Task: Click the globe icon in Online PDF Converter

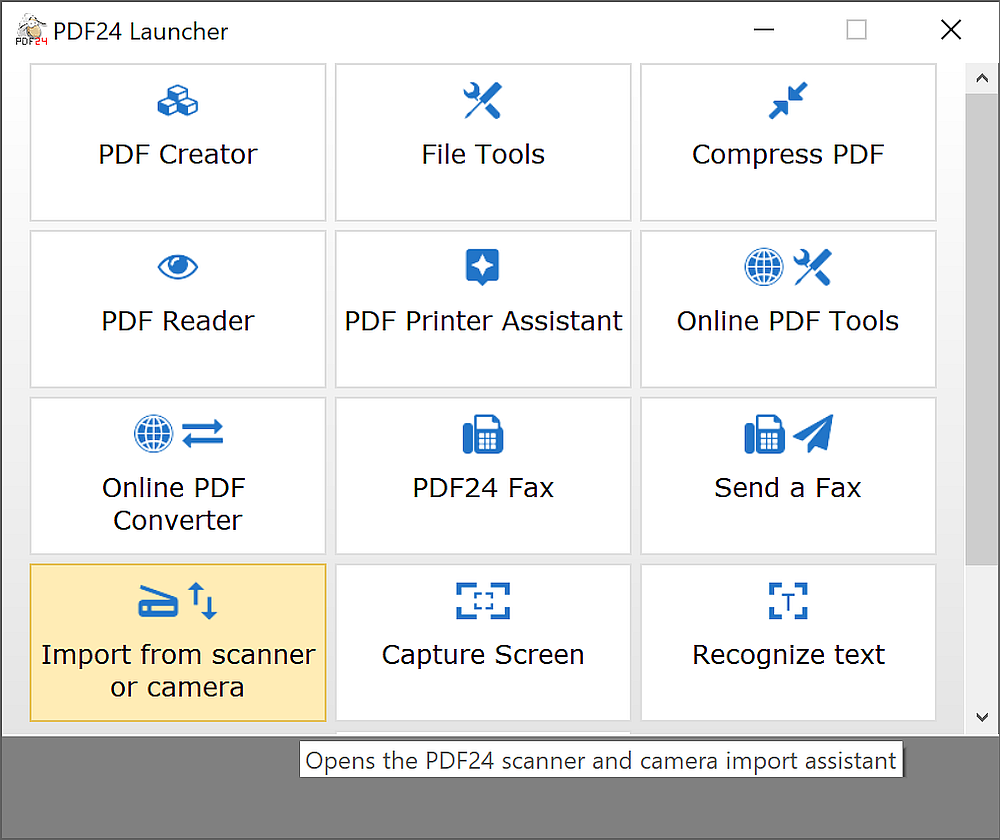Action: [x=154, y=434]
